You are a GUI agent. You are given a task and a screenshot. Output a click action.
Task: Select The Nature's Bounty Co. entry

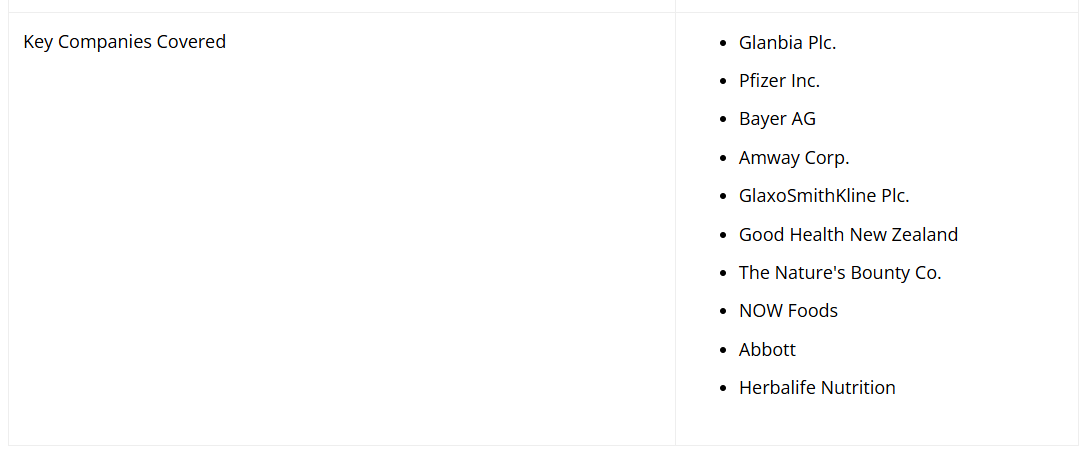click(840, 273)
